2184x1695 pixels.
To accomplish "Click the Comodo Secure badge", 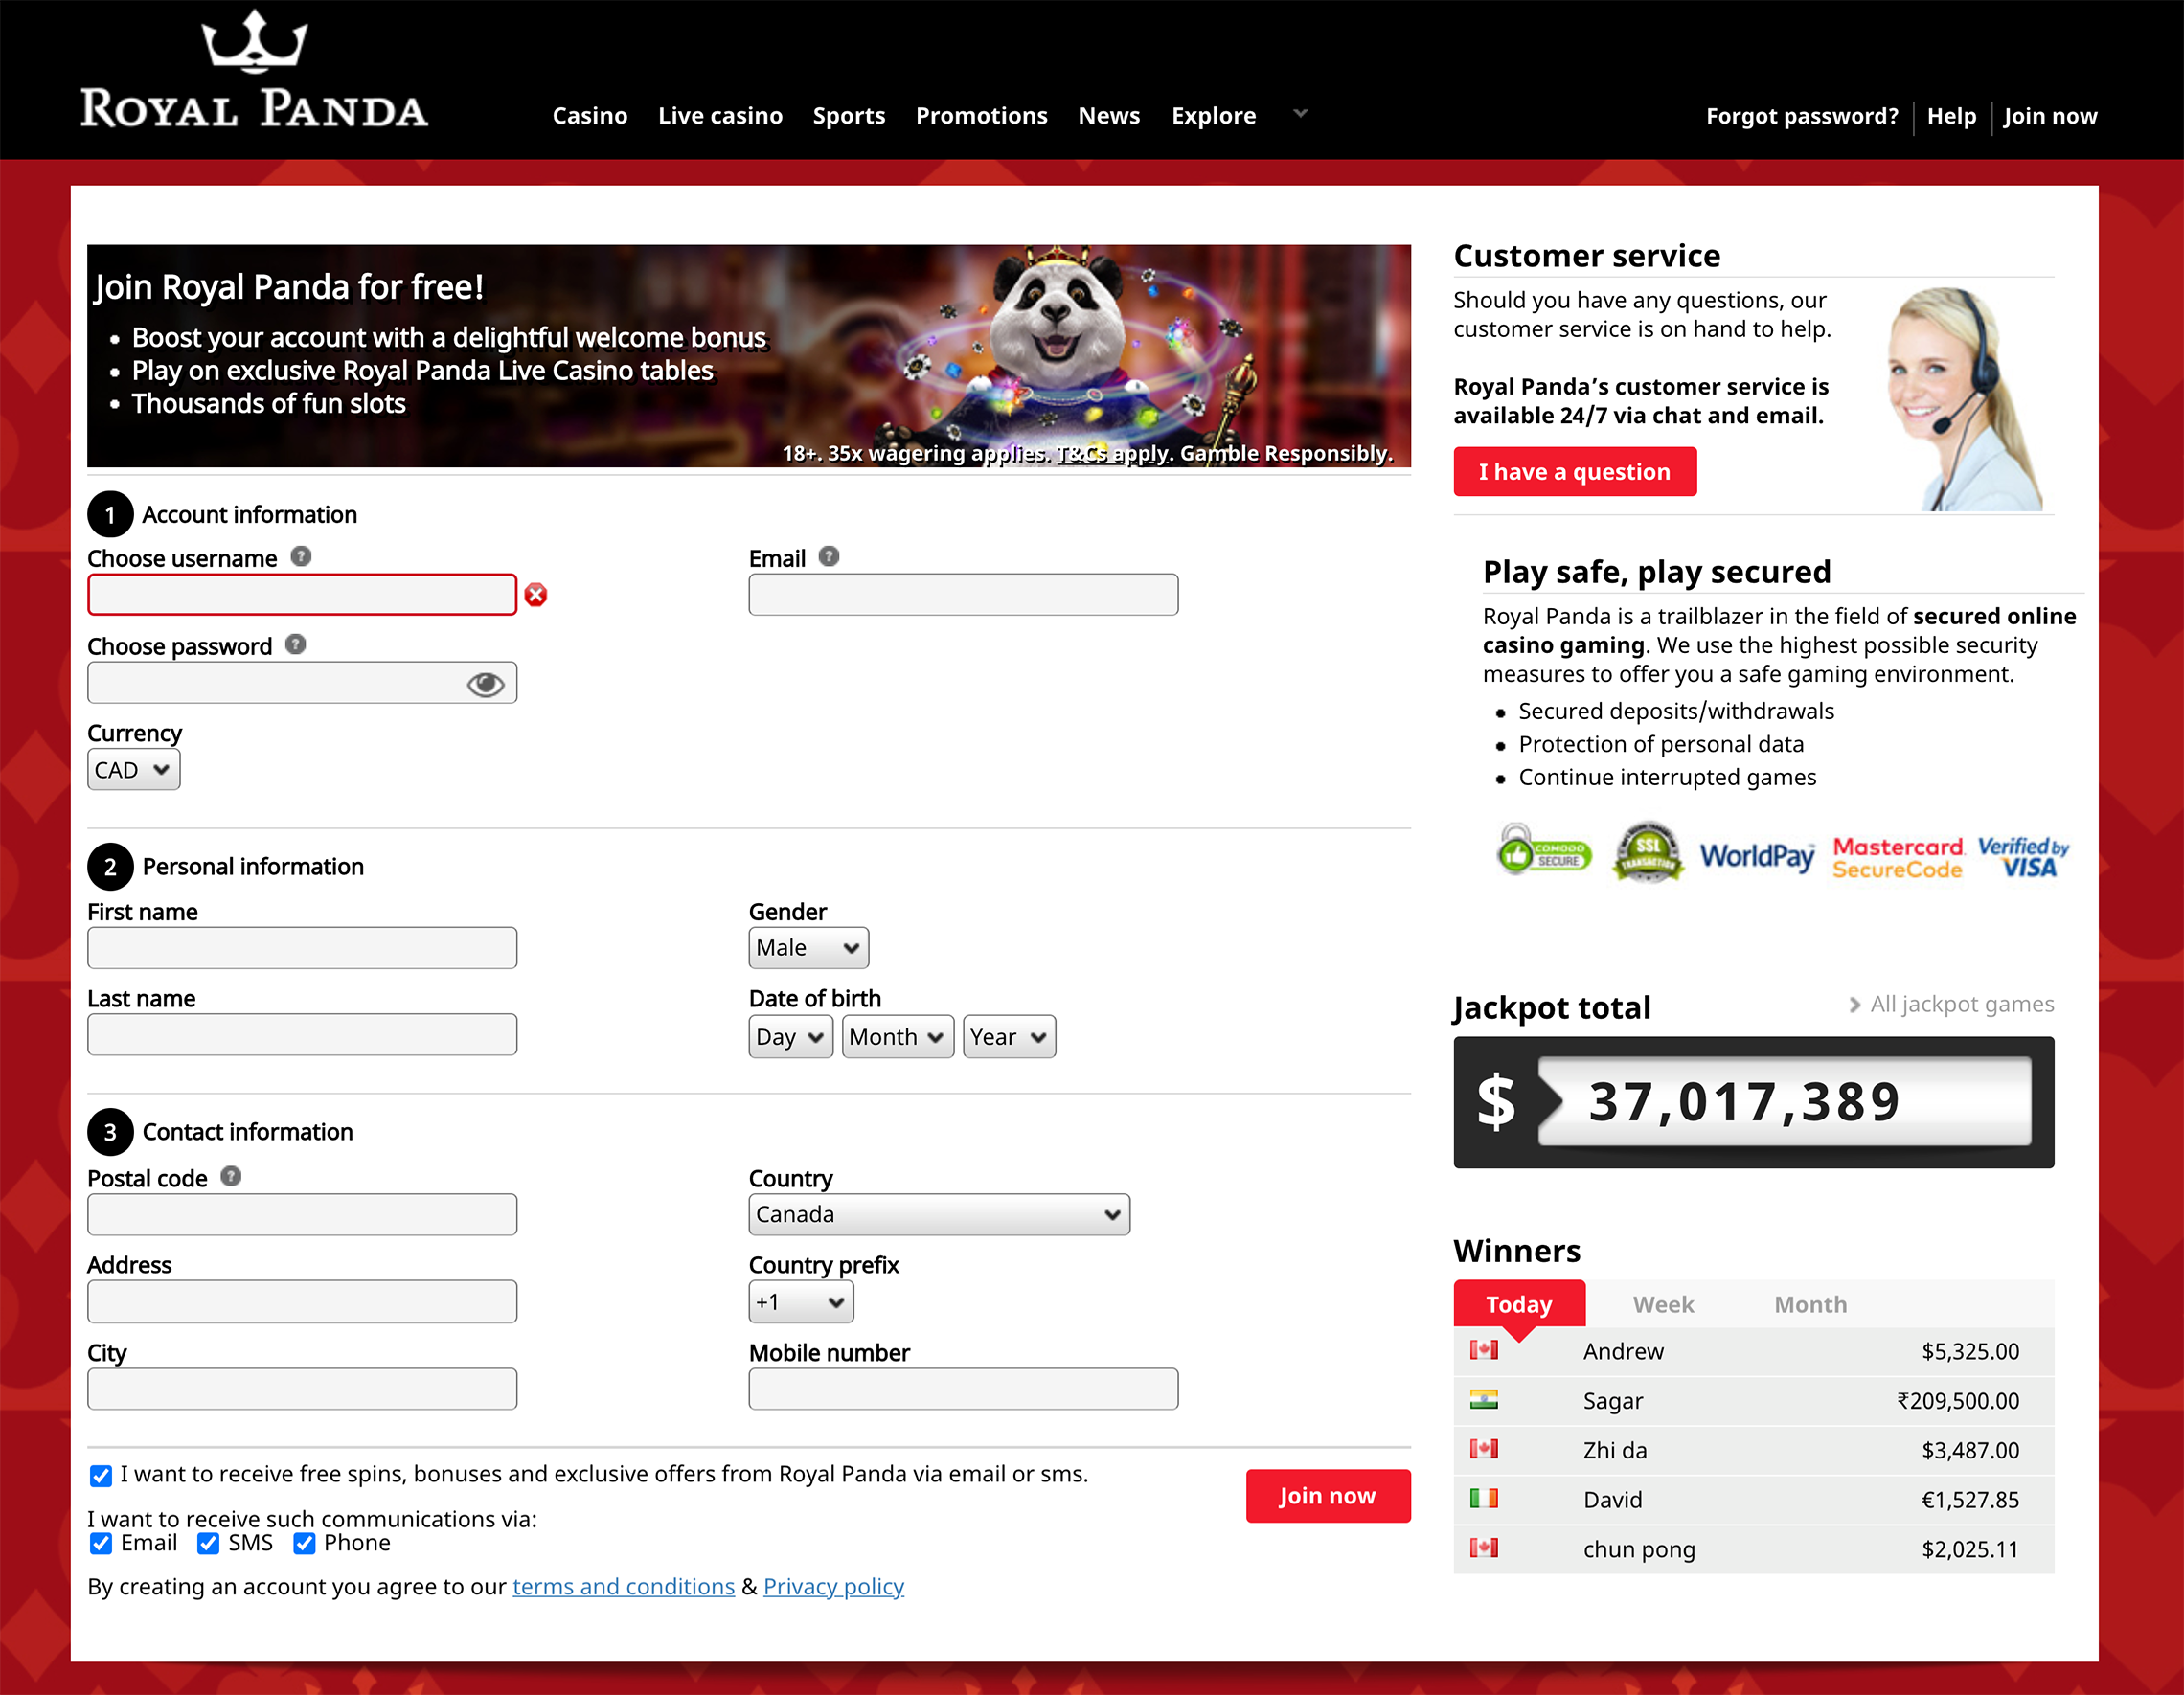I will [1543, 850].
